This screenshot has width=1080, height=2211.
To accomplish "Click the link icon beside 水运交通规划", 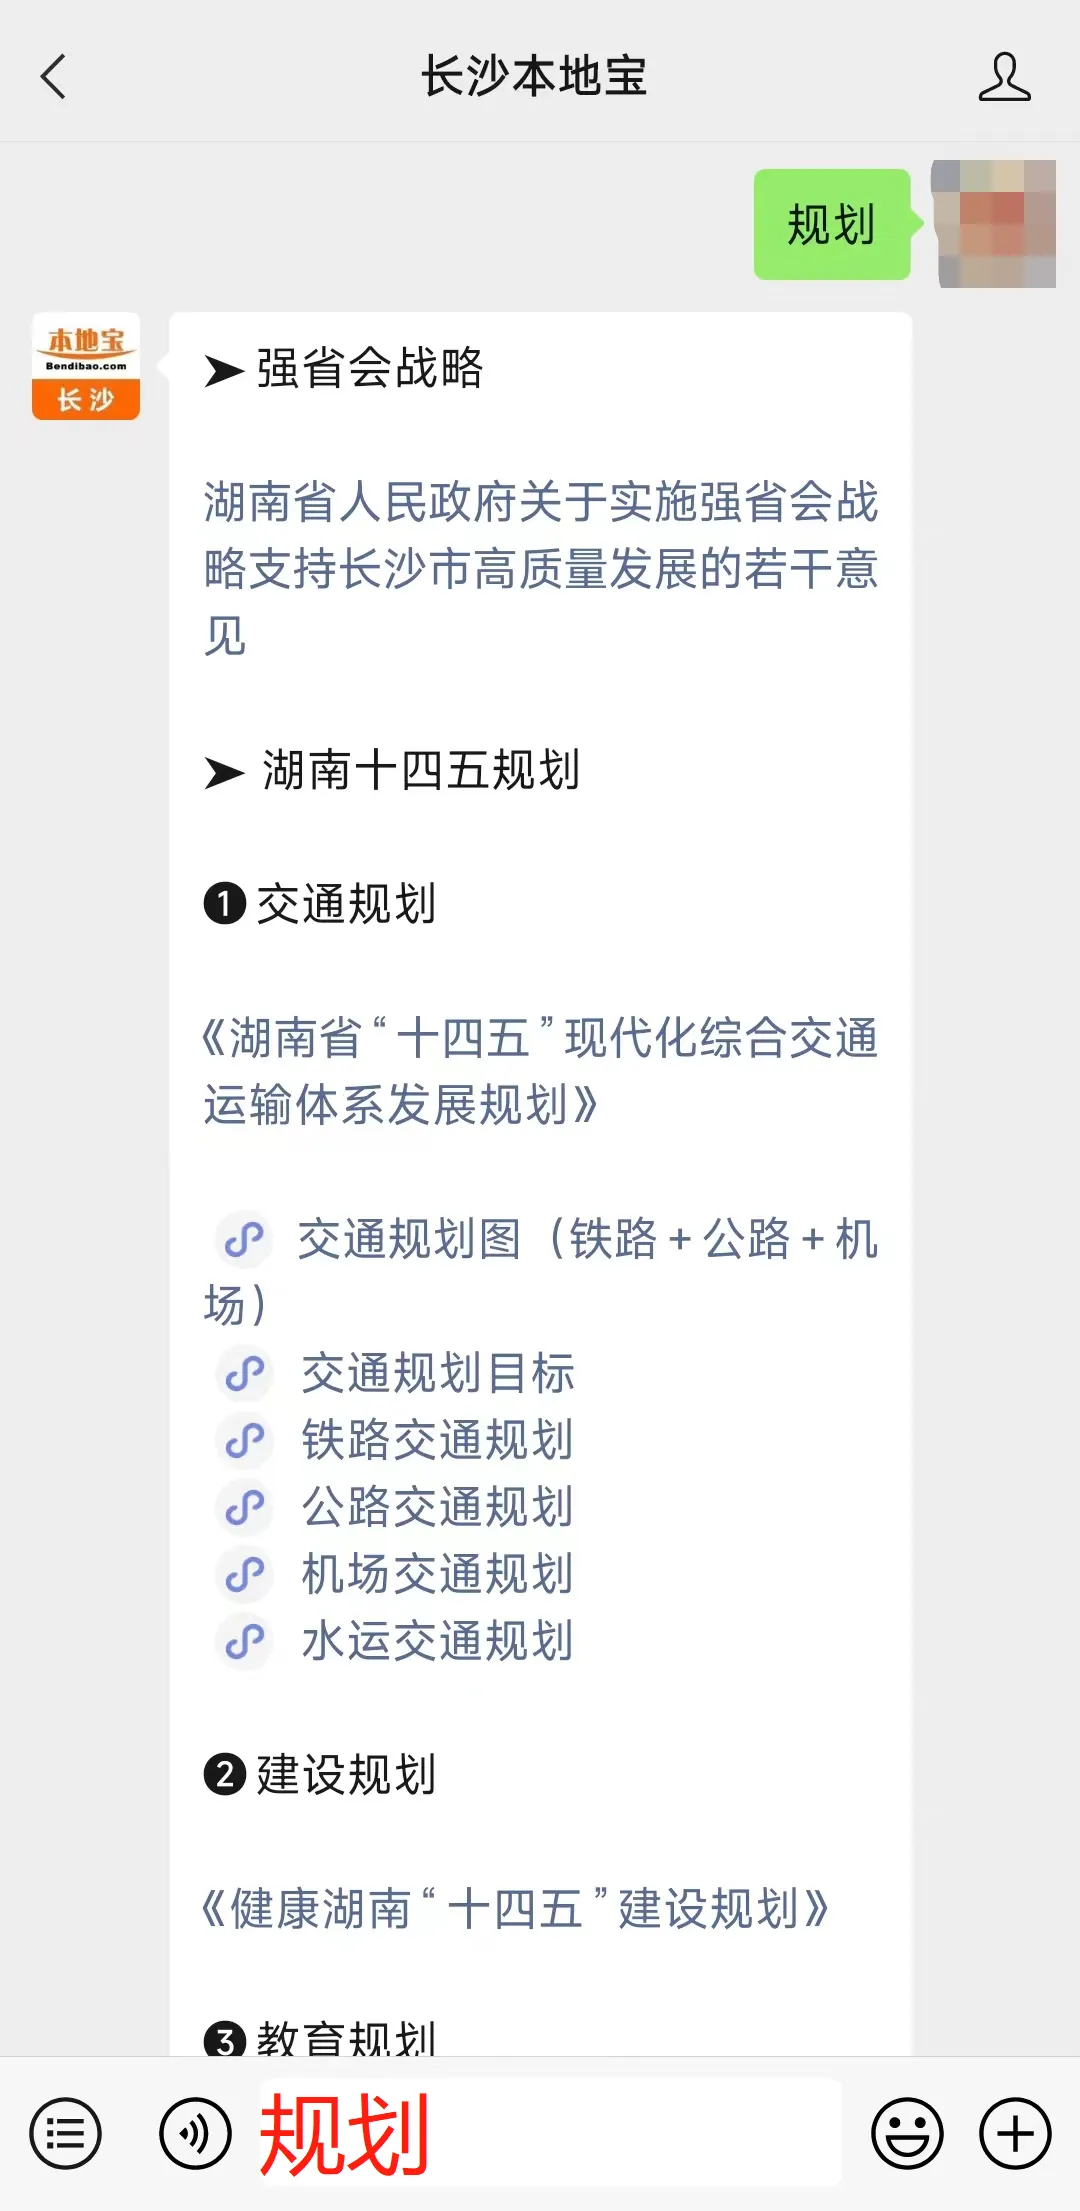I will pyautogui.click(x=244, y=1641).
